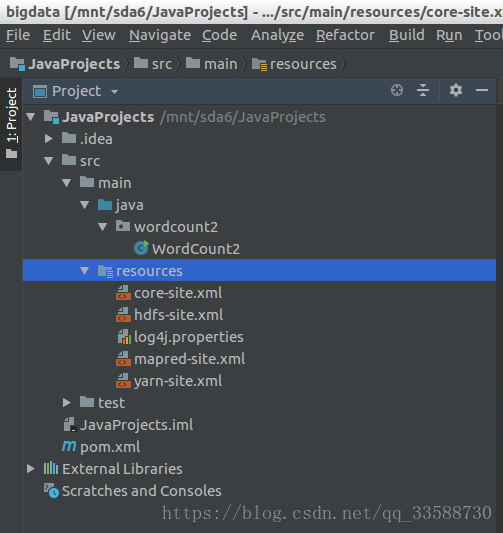Click the locate/scroll from source crosshair icon

coord(397,90)
